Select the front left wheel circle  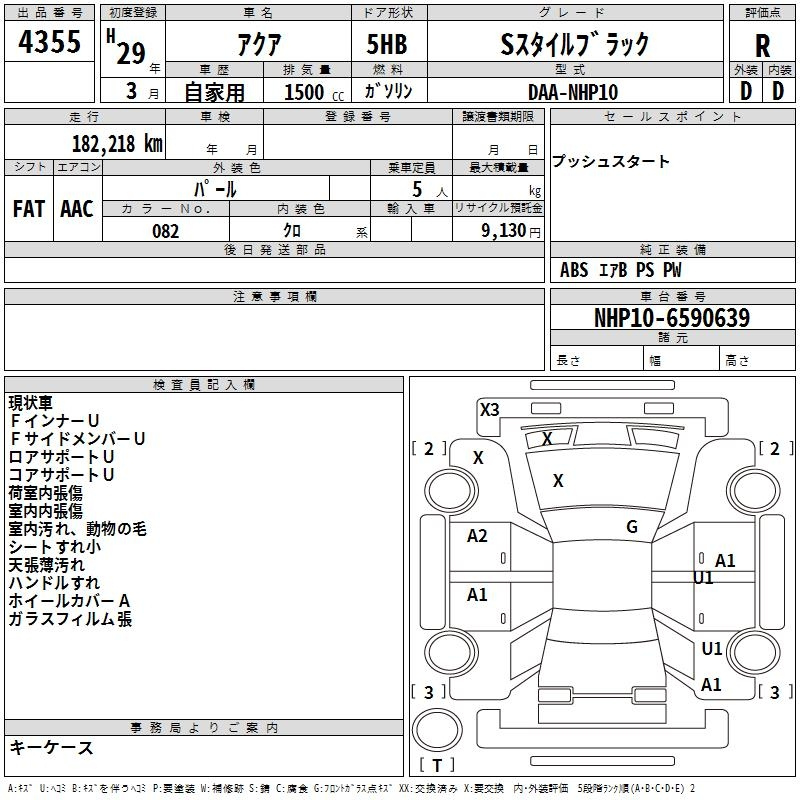click(451, 491)
